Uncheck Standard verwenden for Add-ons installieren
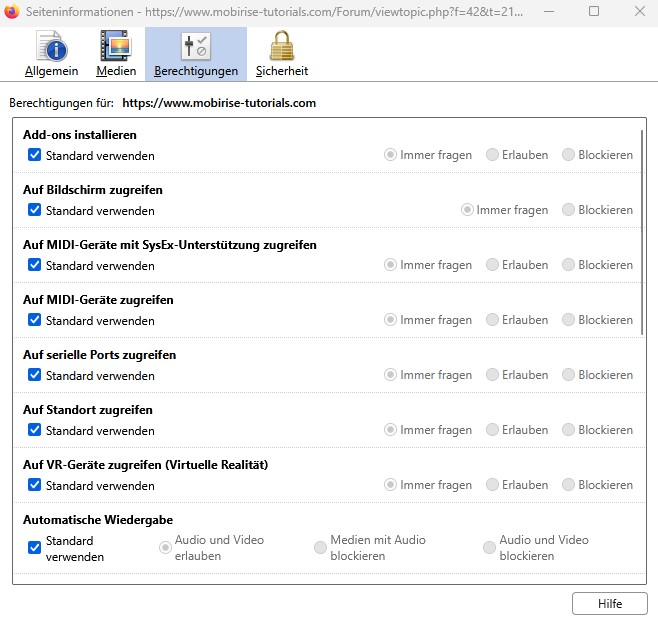Image resolution: width=658 pixels, height=622 pixels. (34, 155)
